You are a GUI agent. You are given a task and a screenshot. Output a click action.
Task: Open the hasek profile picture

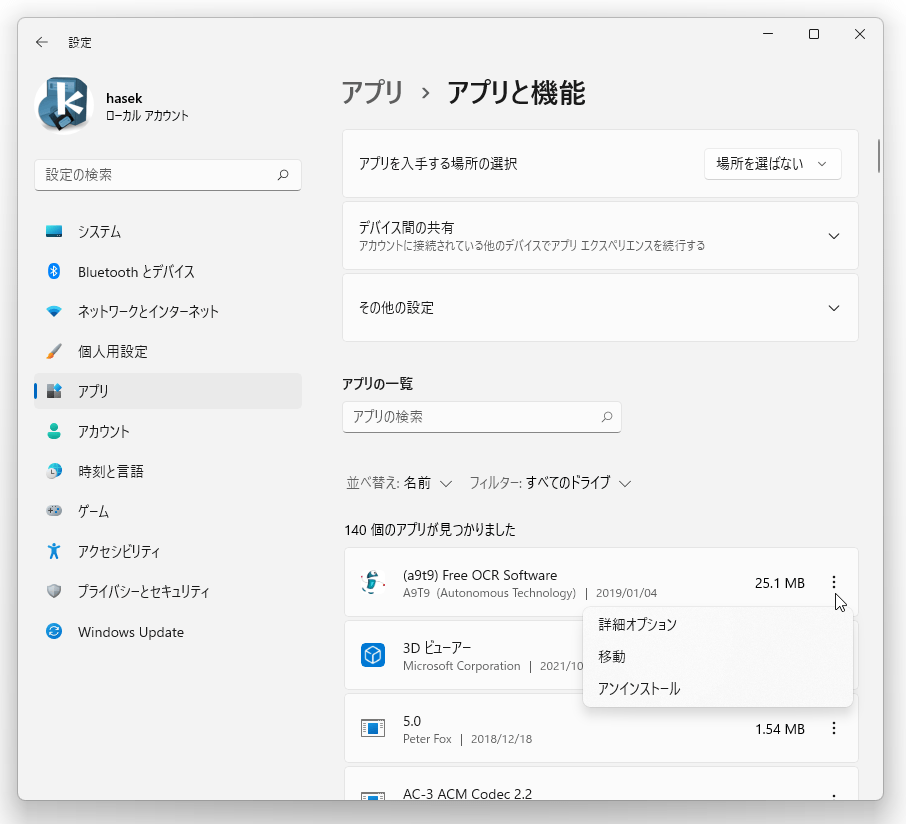64,106
